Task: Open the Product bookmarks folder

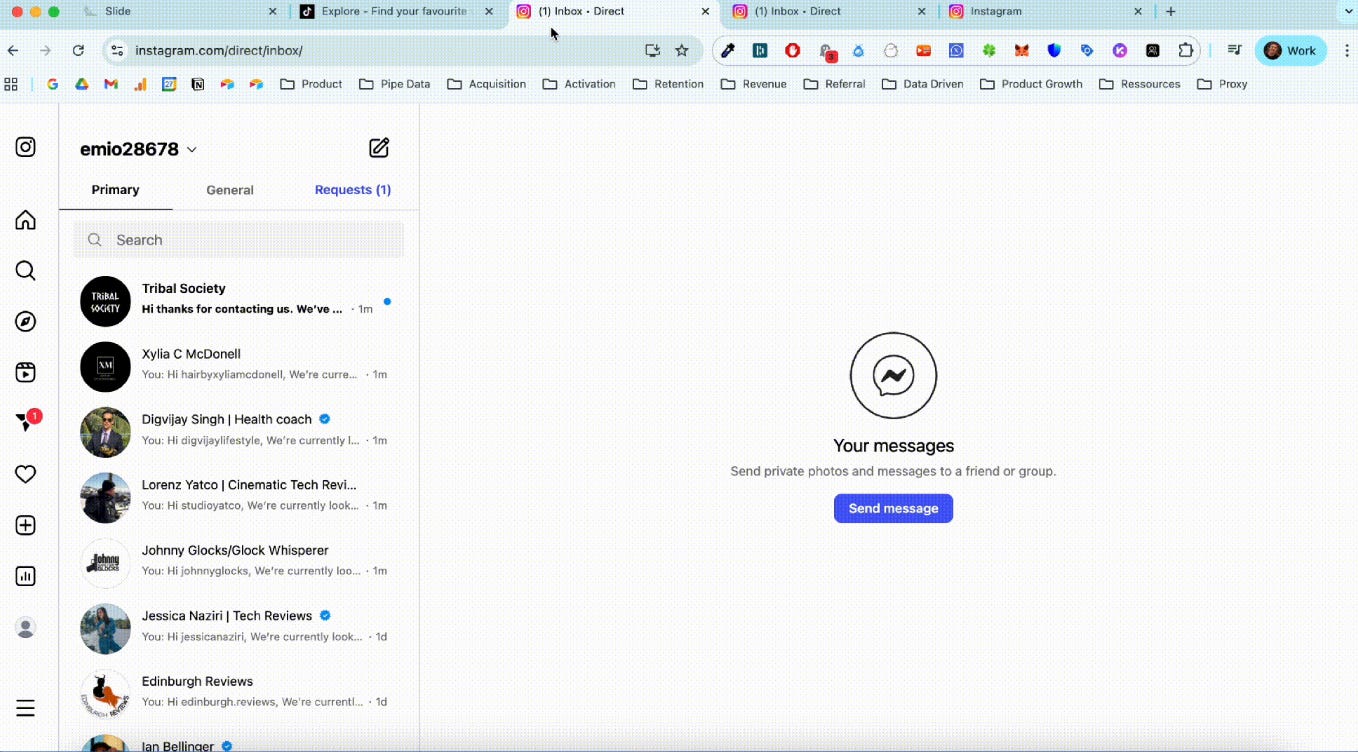Action: (311, 84)
